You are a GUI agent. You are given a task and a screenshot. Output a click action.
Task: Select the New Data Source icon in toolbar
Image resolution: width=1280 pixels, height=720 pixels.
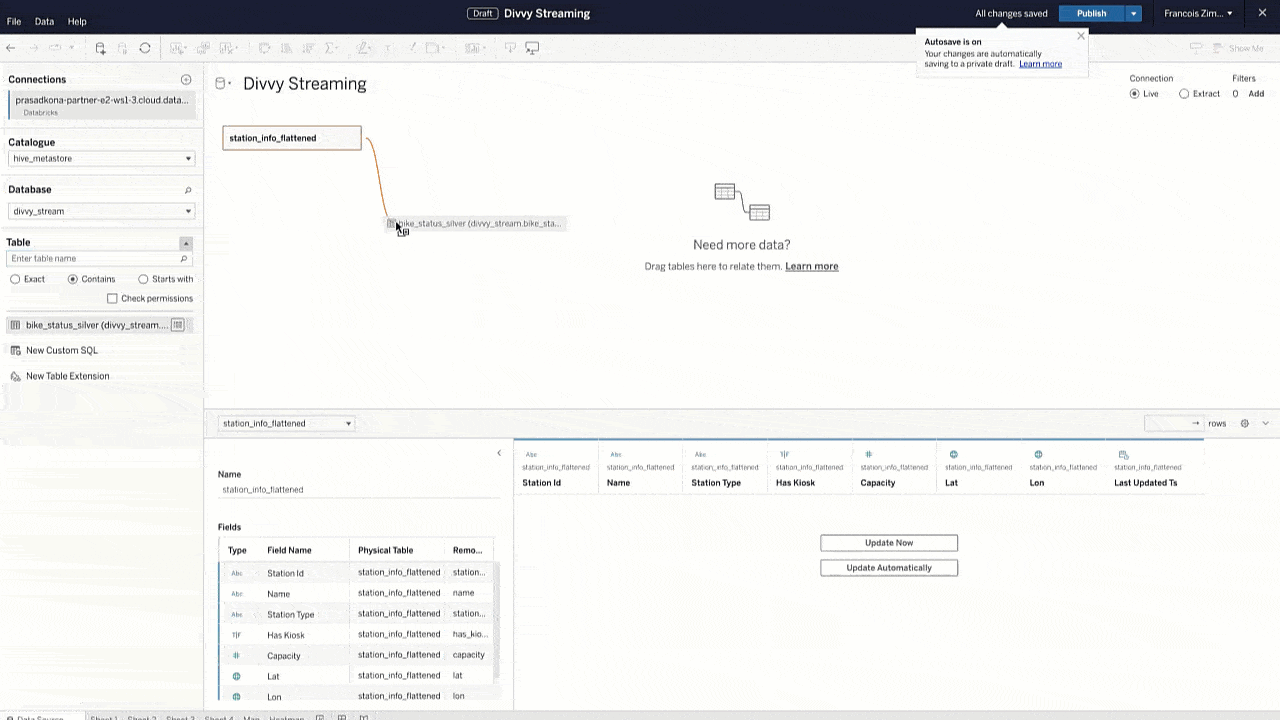pos(100,47)
